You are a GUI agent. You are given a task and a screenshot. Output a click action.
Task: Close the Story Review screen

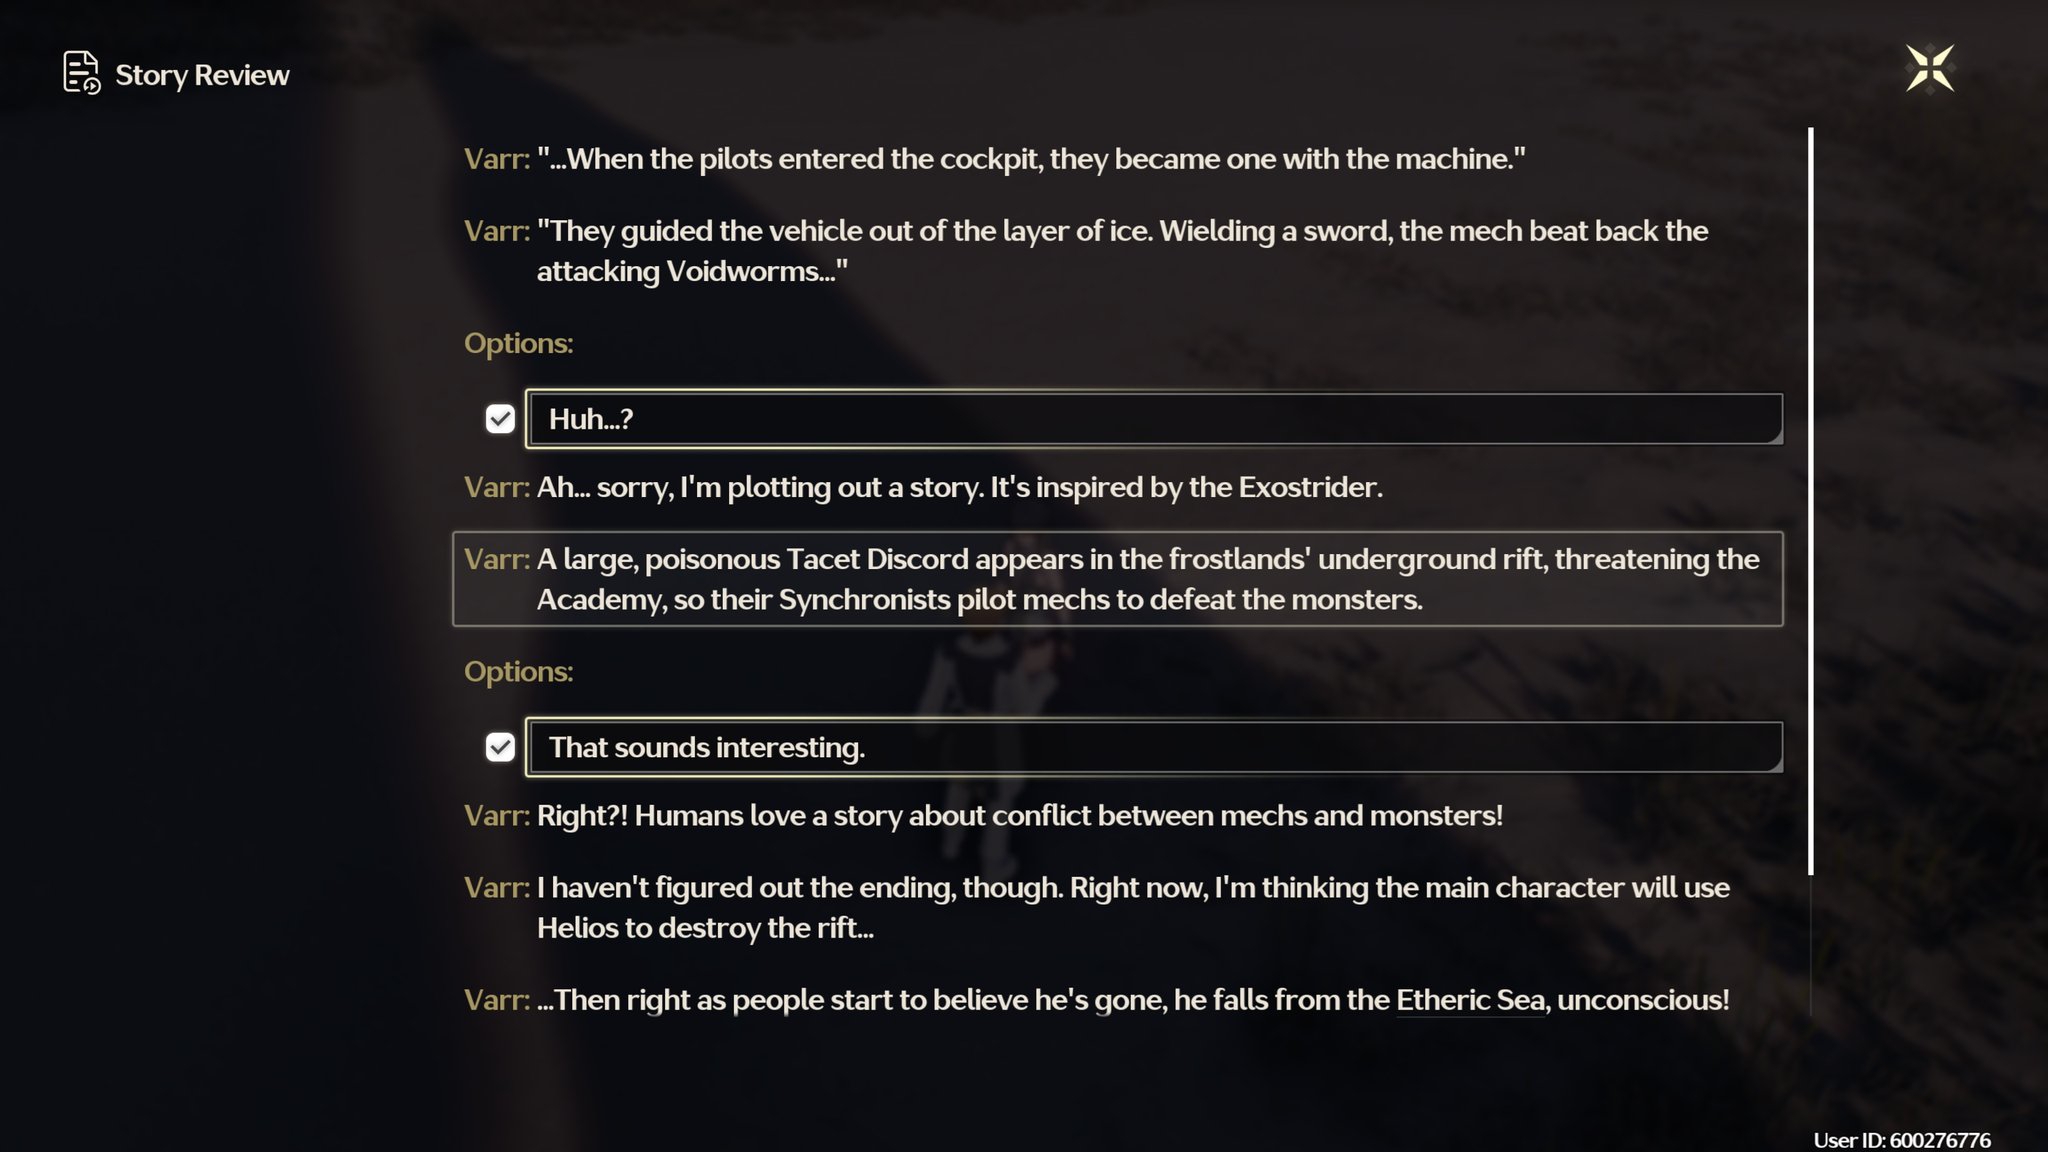(x=1929, y=69)
